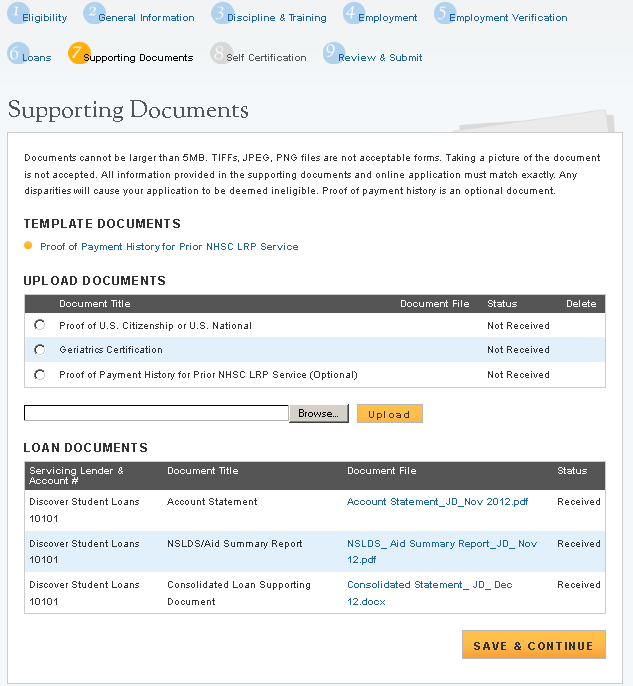633x686 pixels.
Task: Click the Save & Continue button
Action: (534, 644)
